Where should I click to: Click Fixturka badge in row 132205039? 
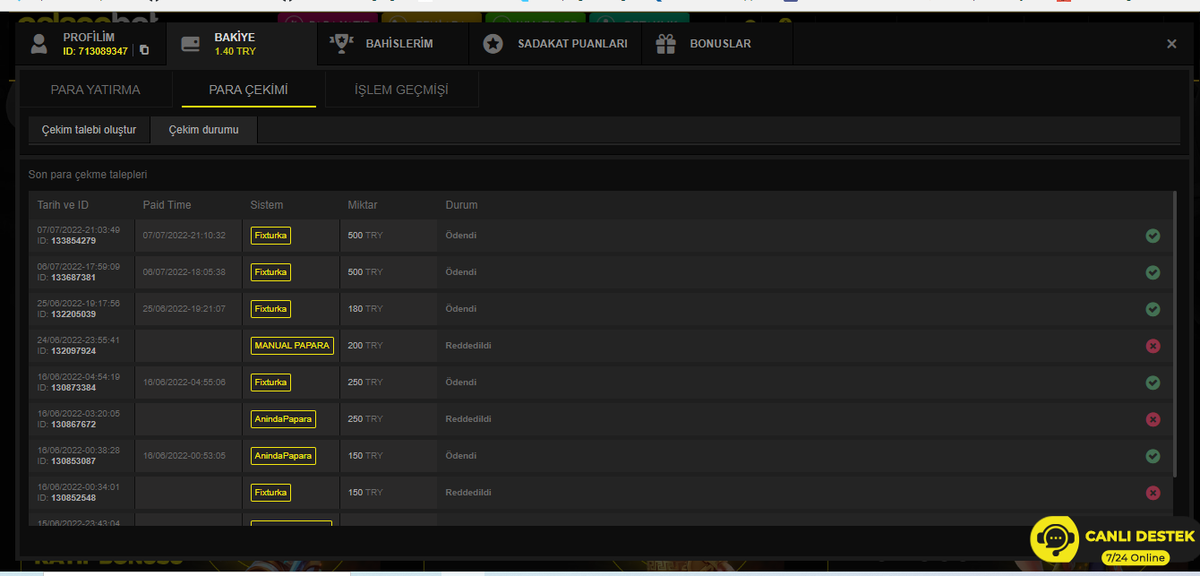coord(270,309)
